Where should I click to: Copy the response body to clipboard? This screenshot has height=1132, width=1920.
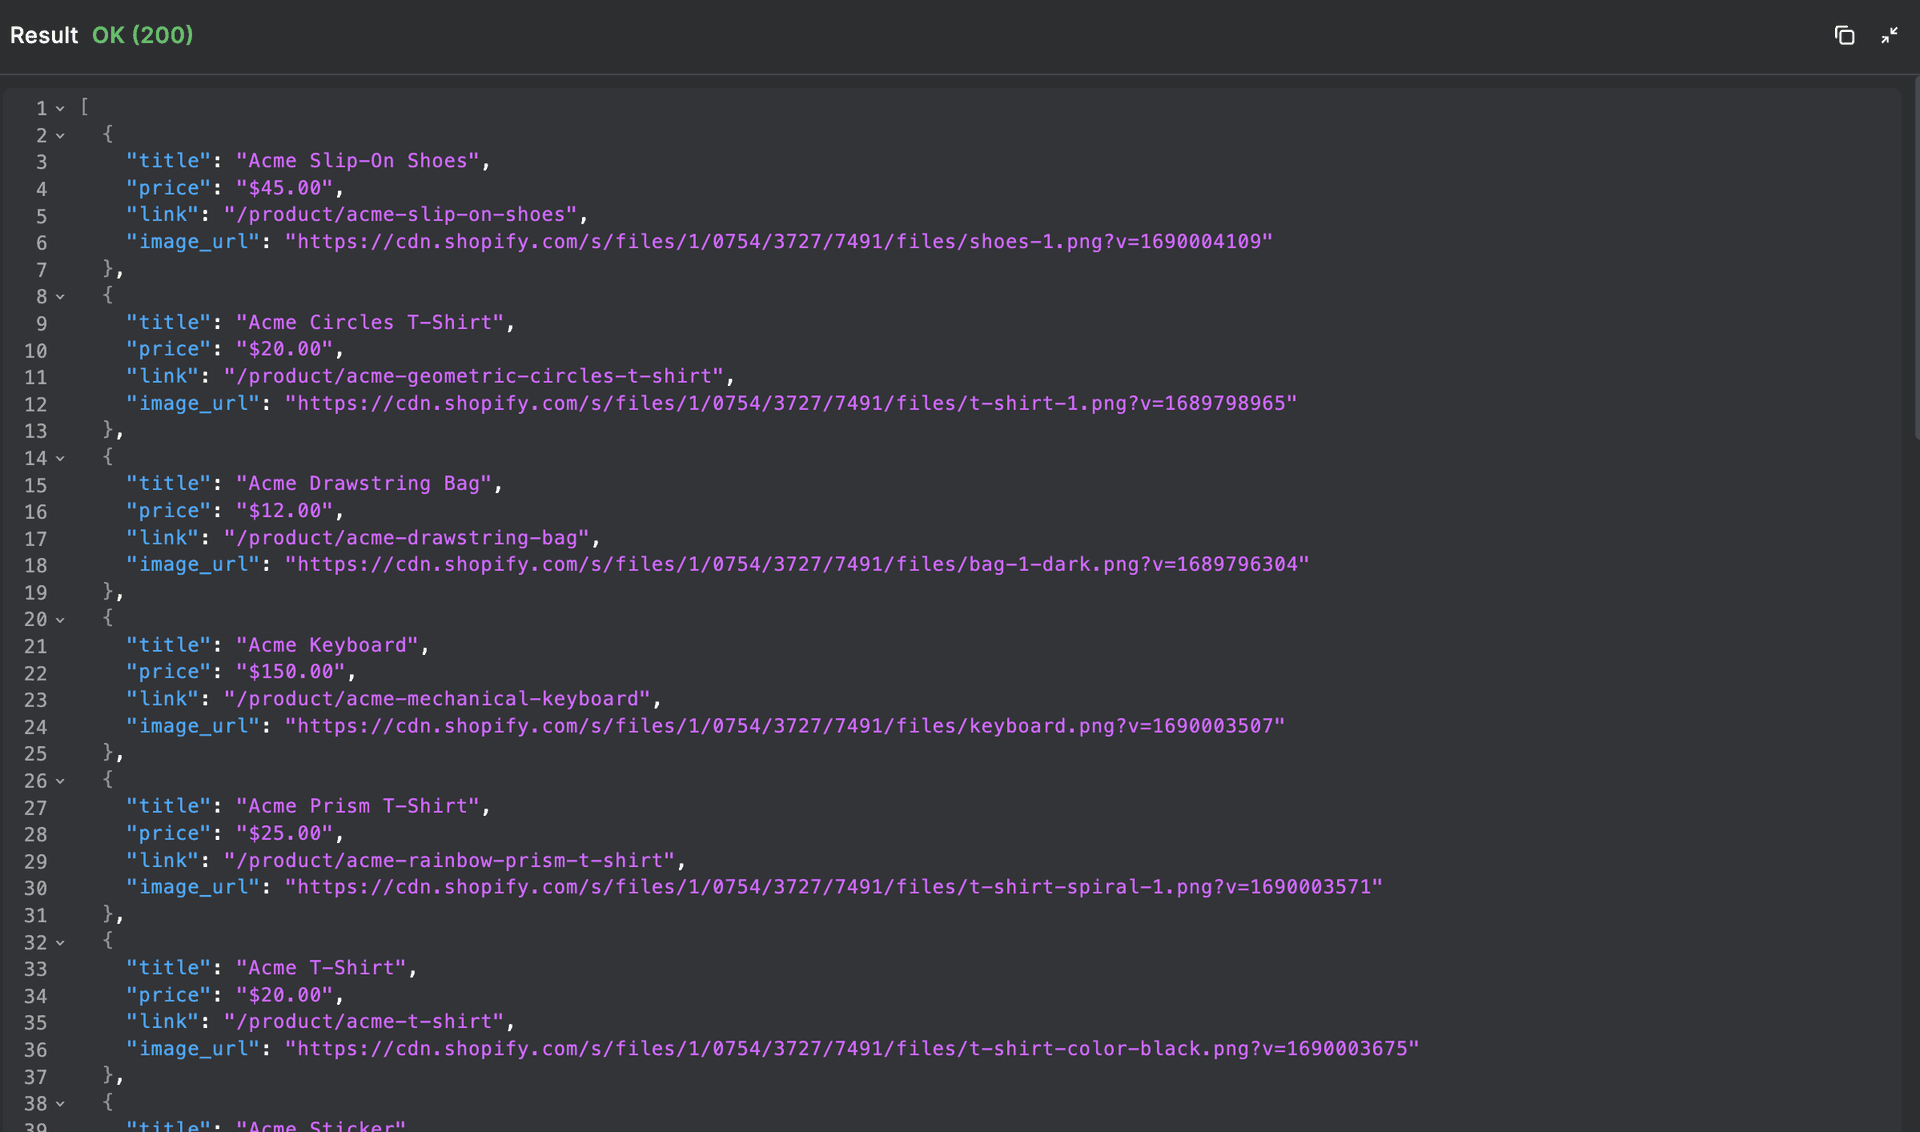[1845, 35]
